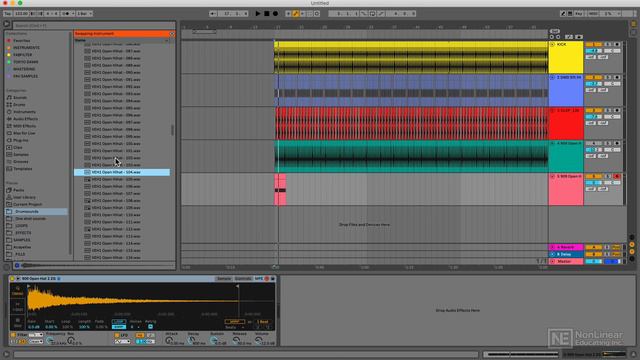Screen dimensions: 640x360
Task: Click the browser search field
Action: tap(94, 25)
